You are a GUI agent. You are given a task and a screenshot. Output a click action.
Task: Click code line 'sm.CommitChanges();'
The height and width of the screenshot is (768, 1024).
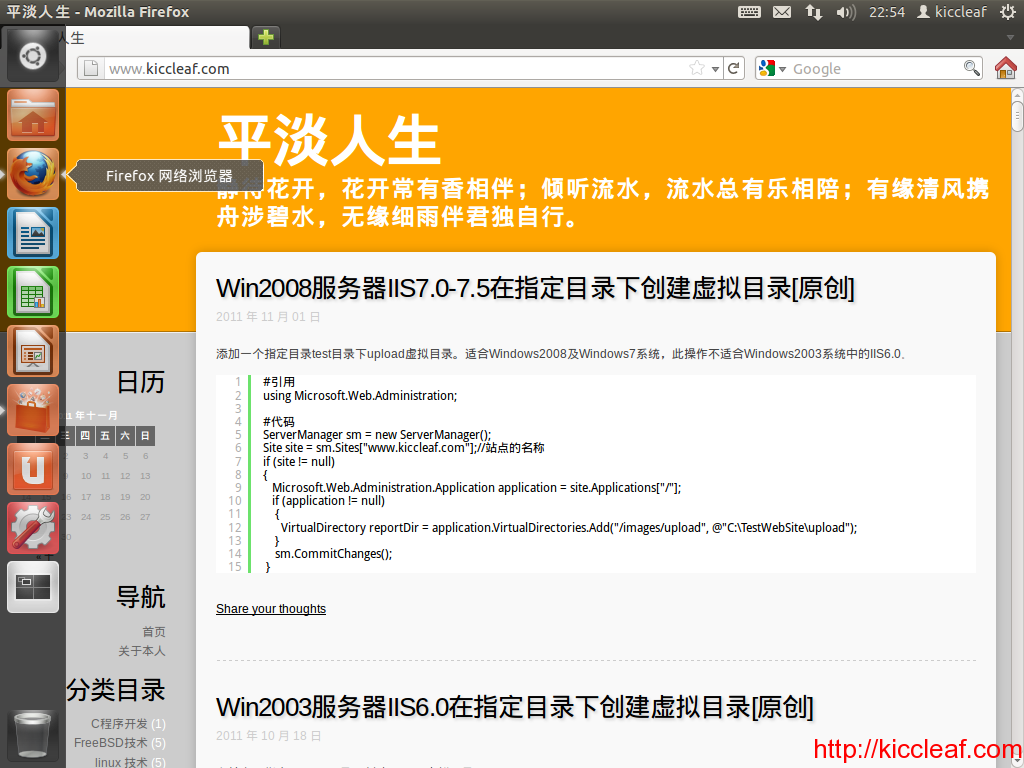click(x=333, y=554)
